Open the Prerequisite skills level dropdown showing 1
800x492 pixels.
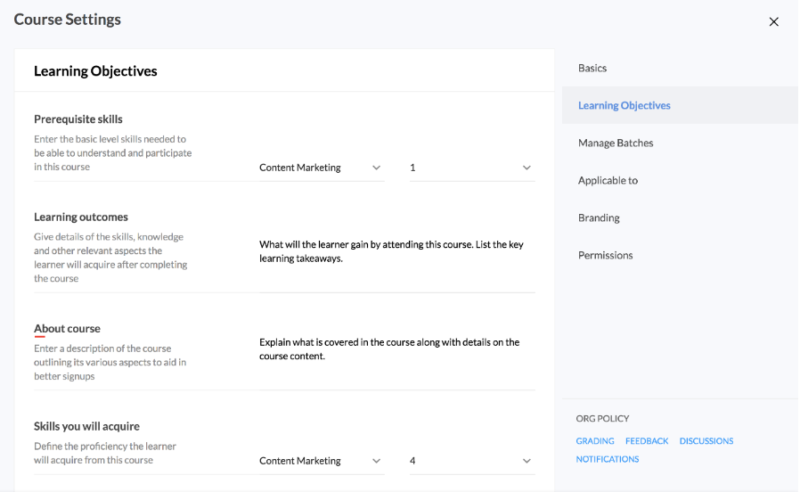[x=471, y=168]
